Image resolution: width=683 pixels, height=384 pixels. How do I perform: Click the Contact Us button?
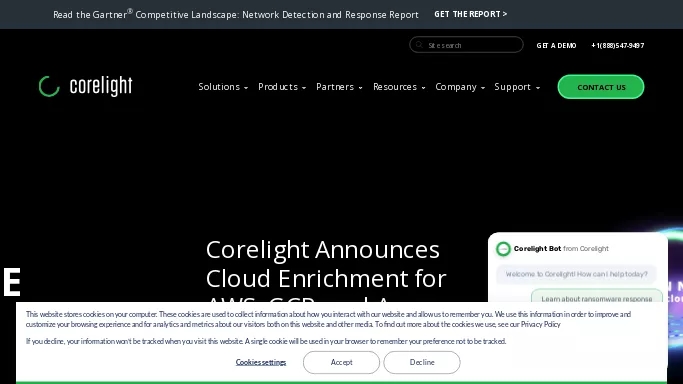pos(601,87)
